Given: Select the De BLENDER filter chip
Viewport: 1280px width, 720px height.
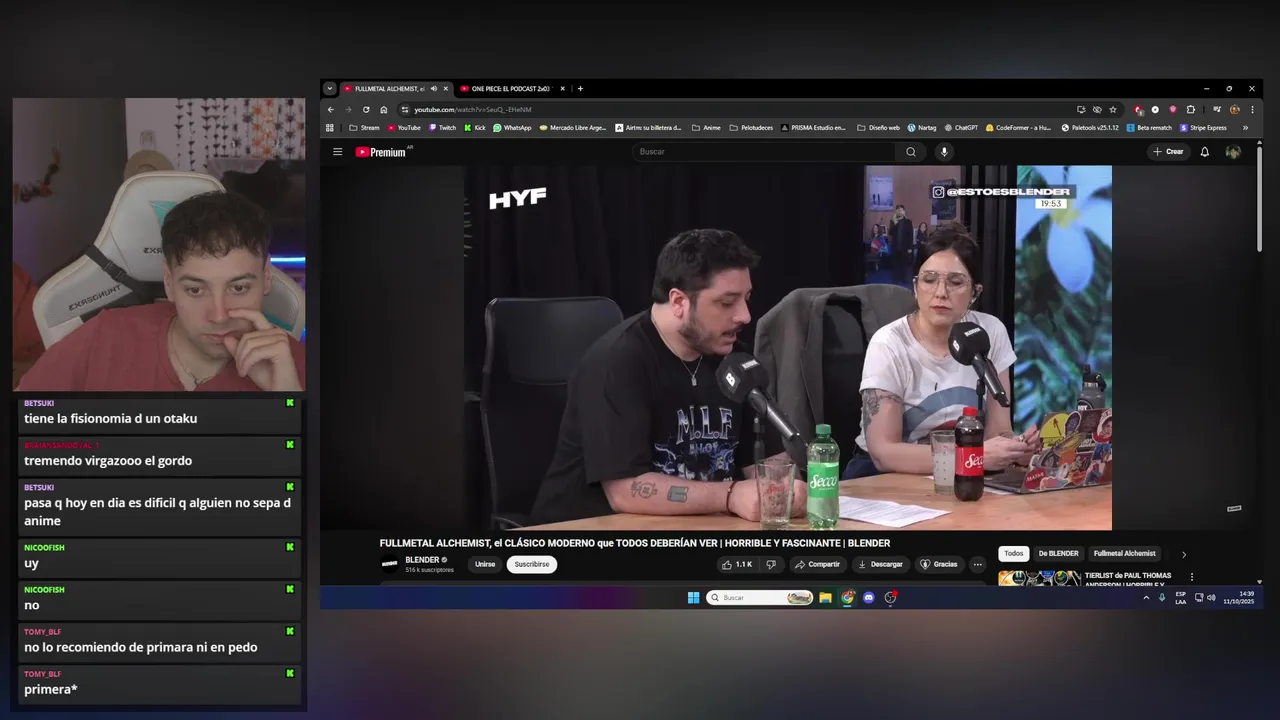Looking at the screenshot, I should [1058, 554].
